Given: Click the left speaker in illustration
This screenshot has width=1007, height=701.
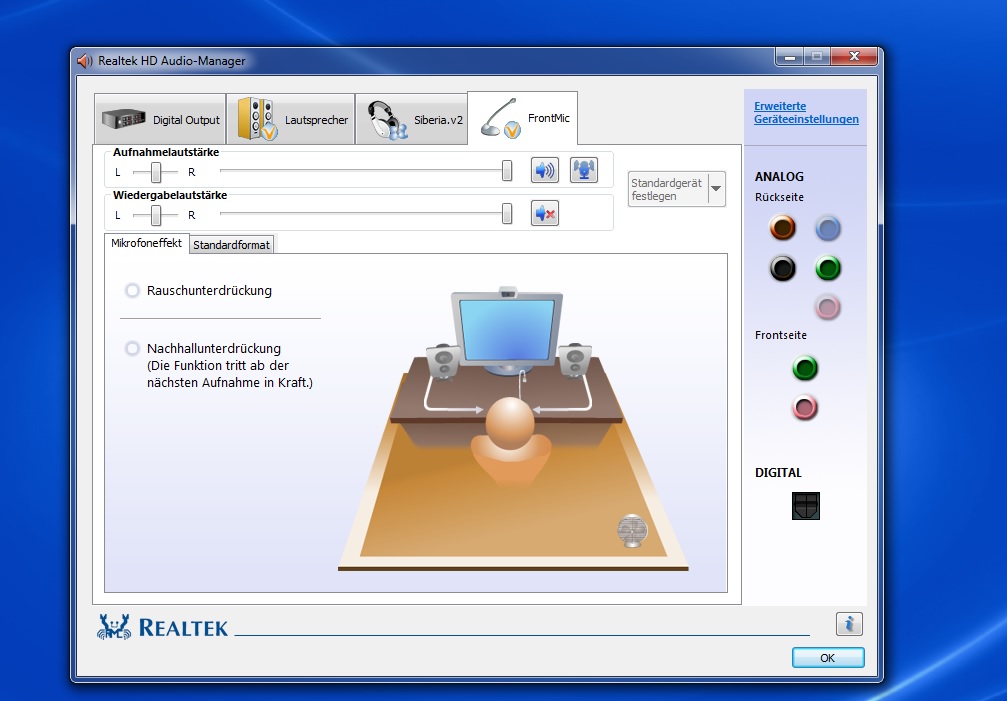Looking at the screenshot, I should pos(443,362).
